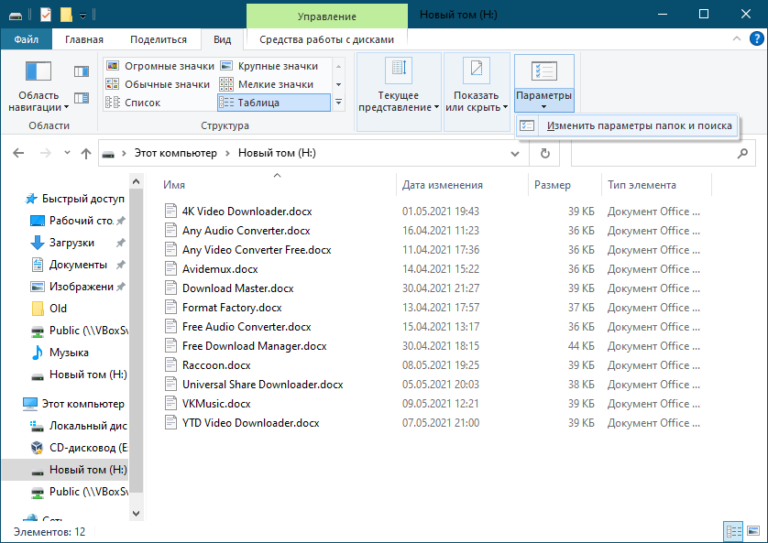Collapse the ribbon with the chevron
This screenshot has height=543, width=768.
click(736, 39)
